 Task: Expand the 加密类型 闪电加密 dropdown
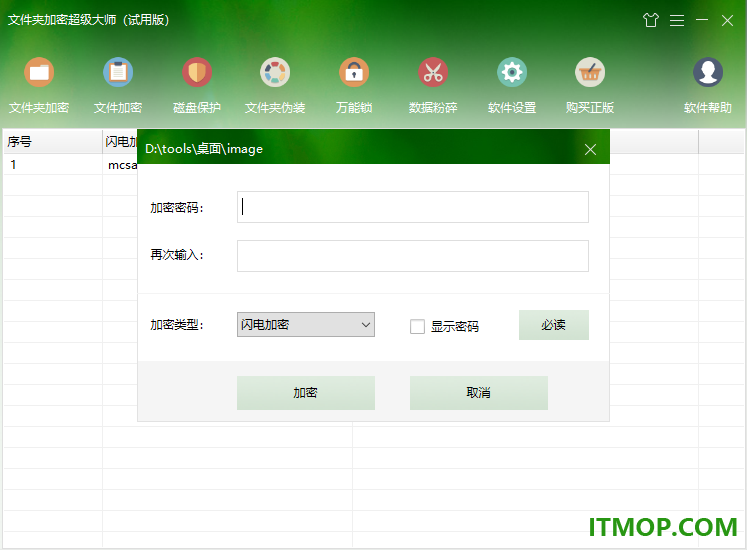(306, 325)
